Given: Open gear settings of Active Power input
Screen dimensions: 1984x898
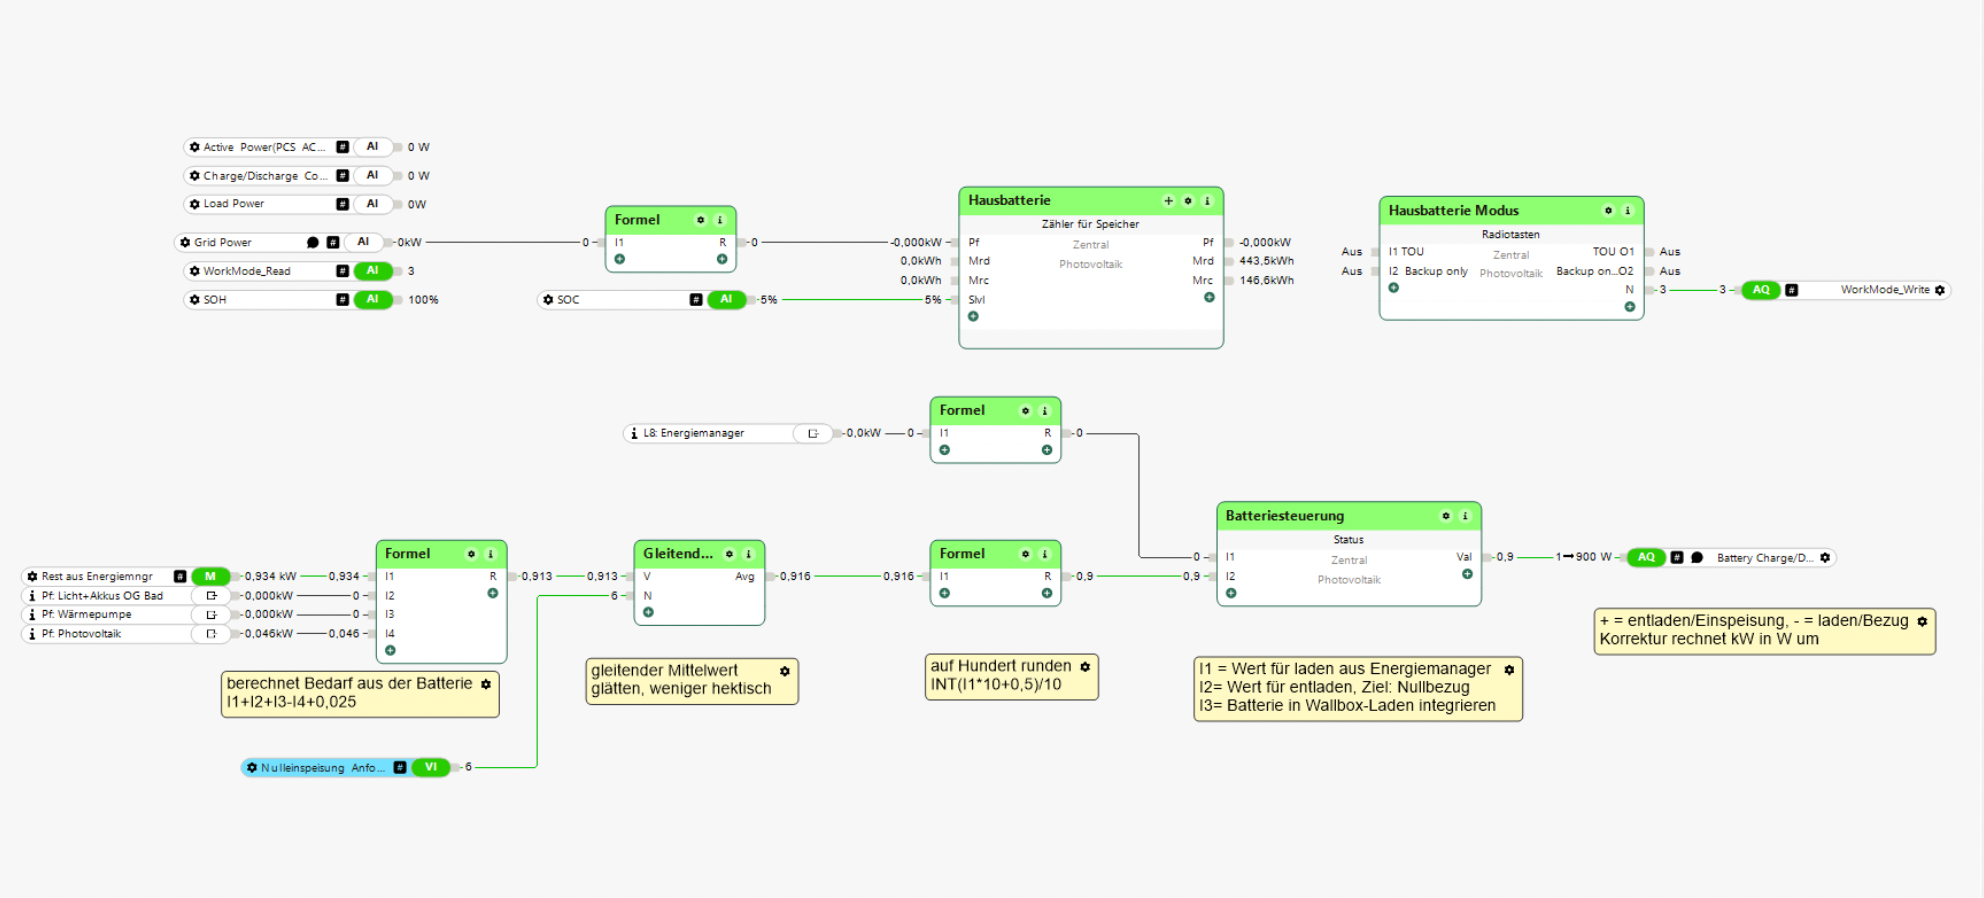Looking at the screenshot, I should point(195,147).
